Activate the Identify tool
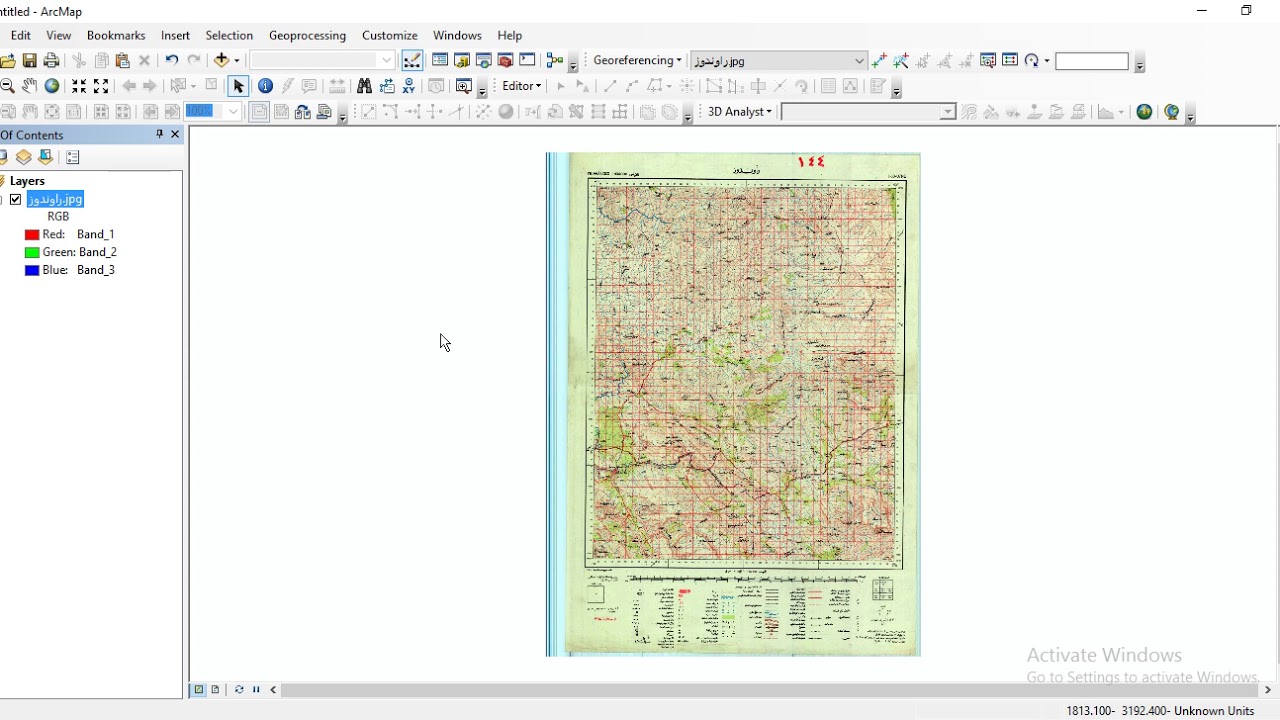The height and width of the screenshot is (720, 1280). click(x=265, y=86)
